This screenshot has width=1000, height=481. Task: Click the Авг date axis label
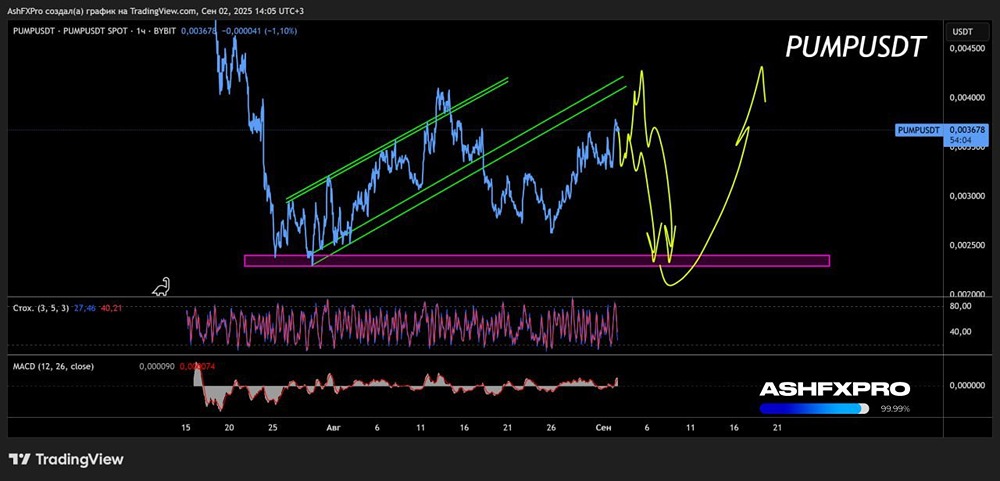pos(334,428)
